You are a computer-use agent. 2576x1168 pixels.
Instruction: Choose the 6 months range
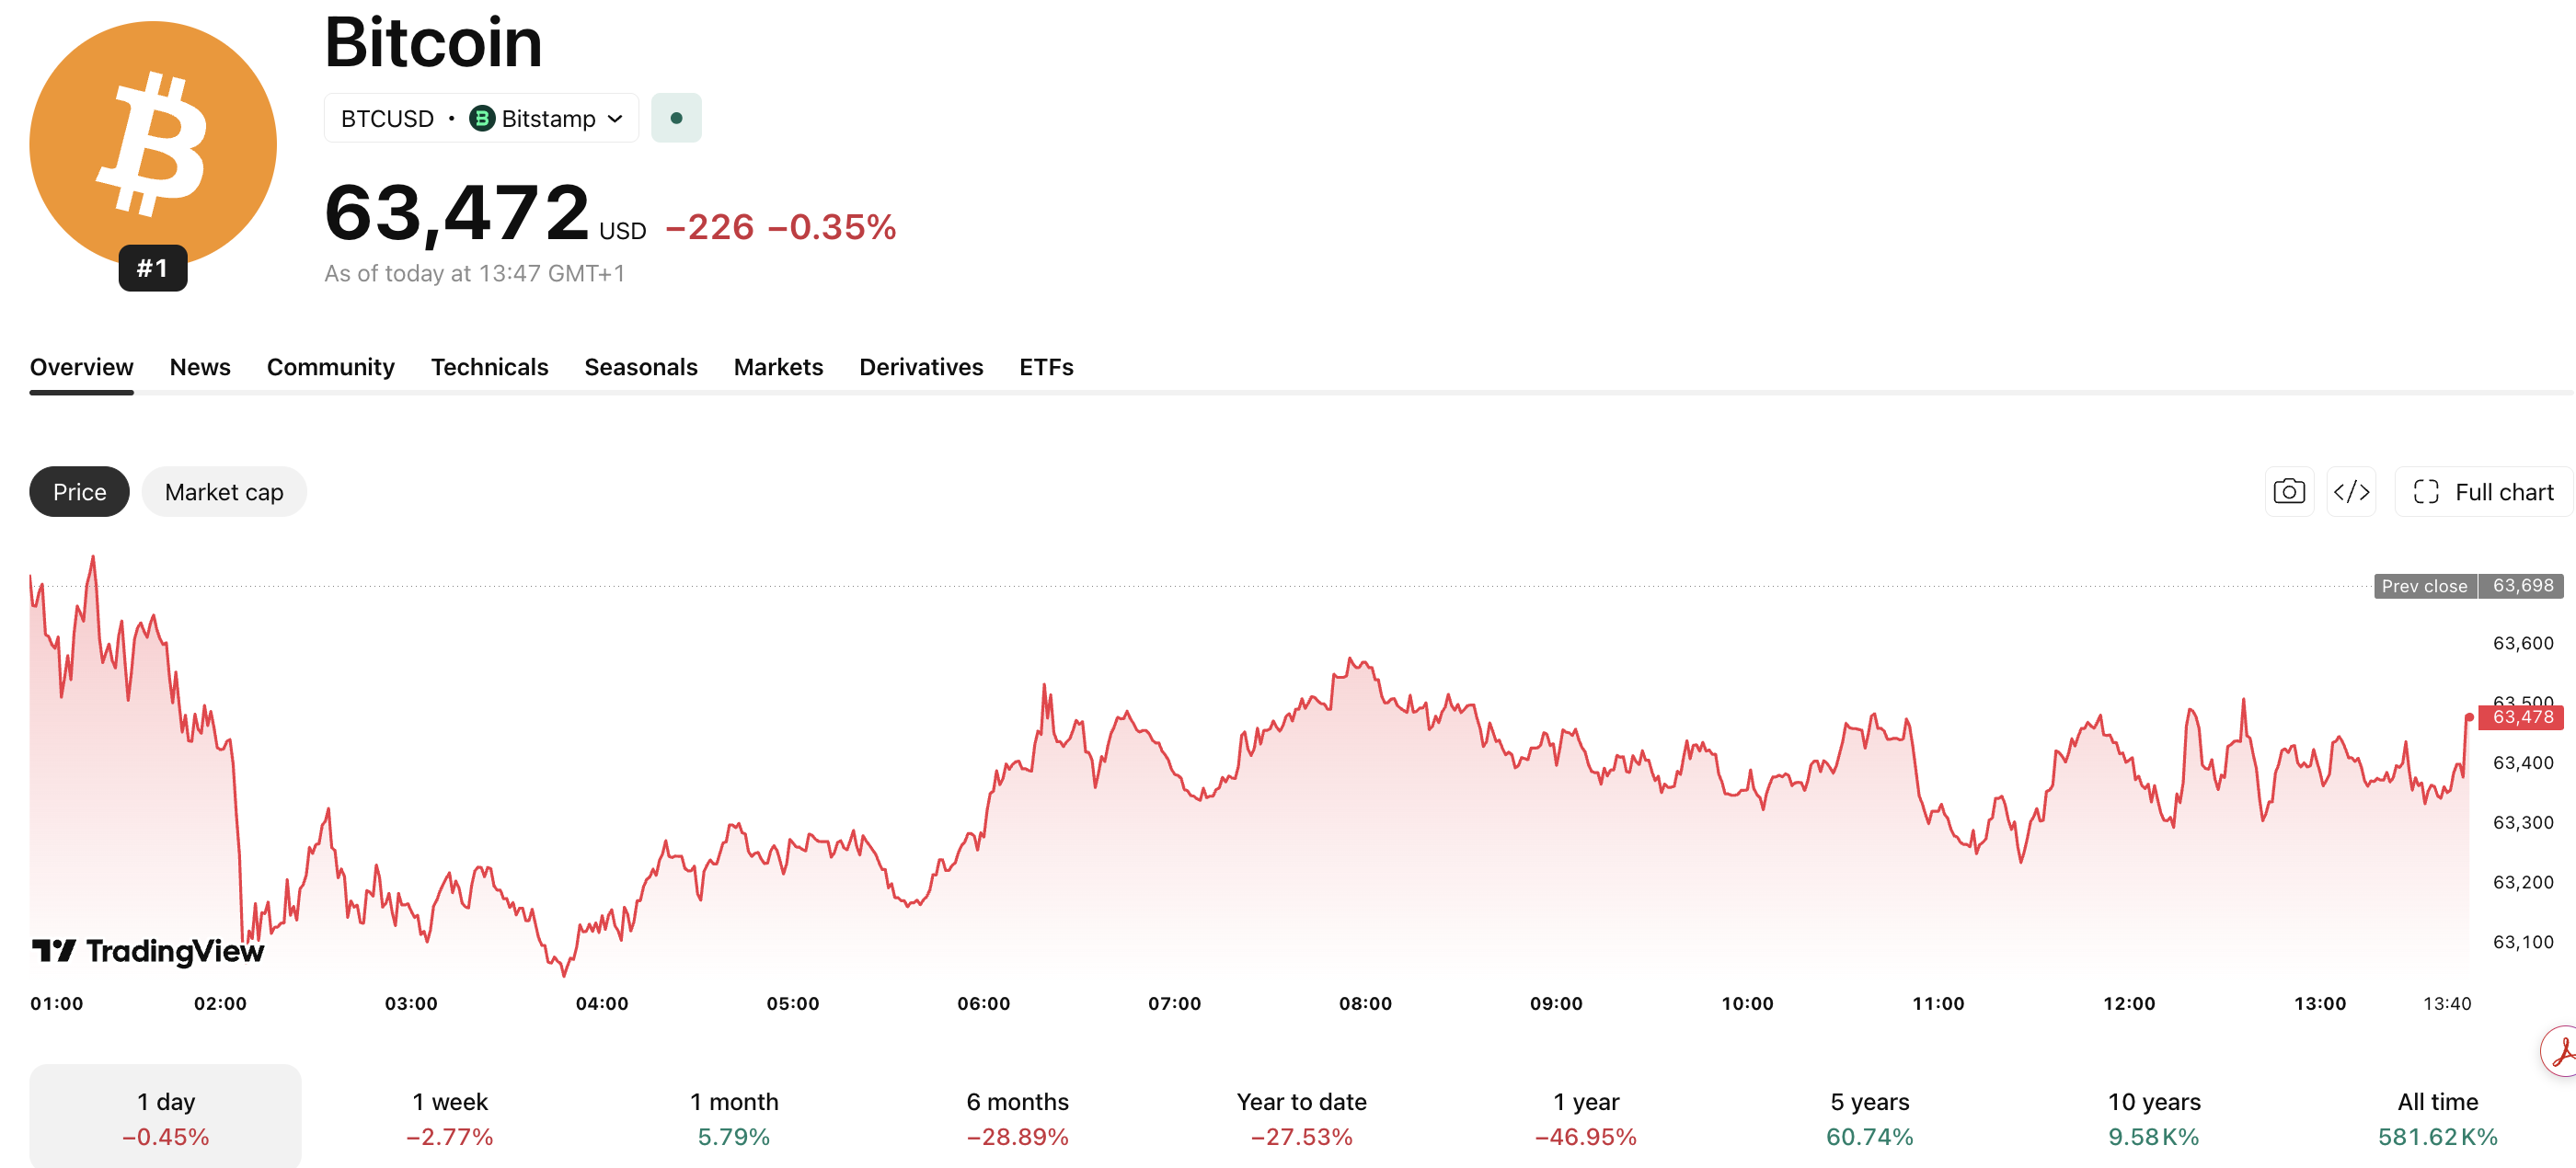click(1018, 1118)
